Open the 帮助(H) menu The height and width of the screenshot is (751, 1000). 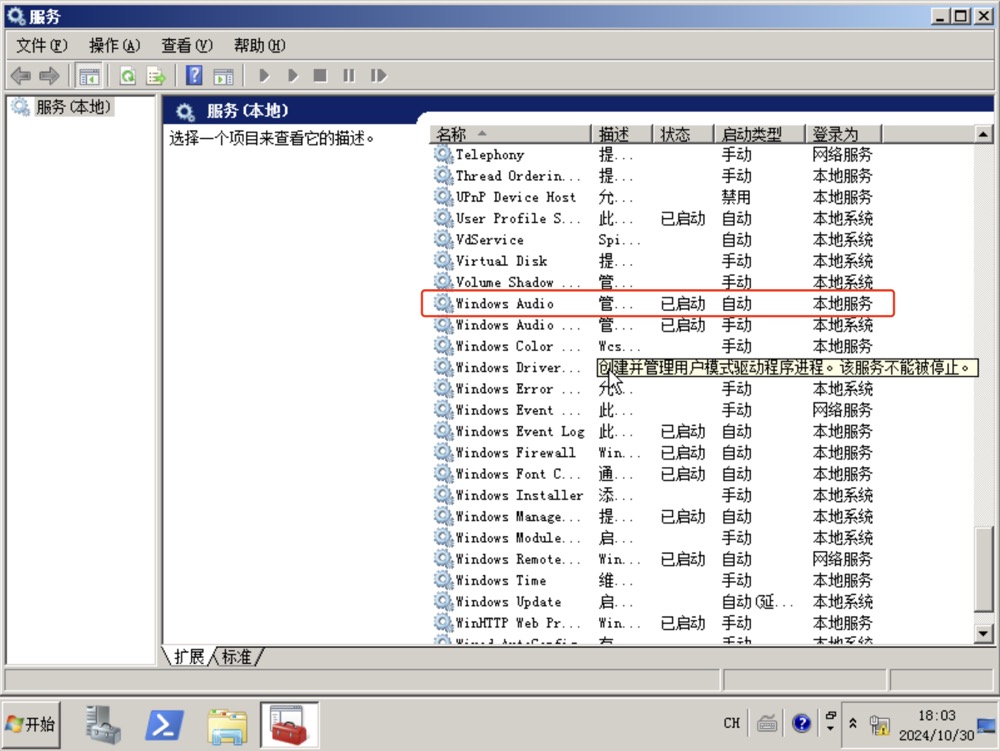(259, 45)
